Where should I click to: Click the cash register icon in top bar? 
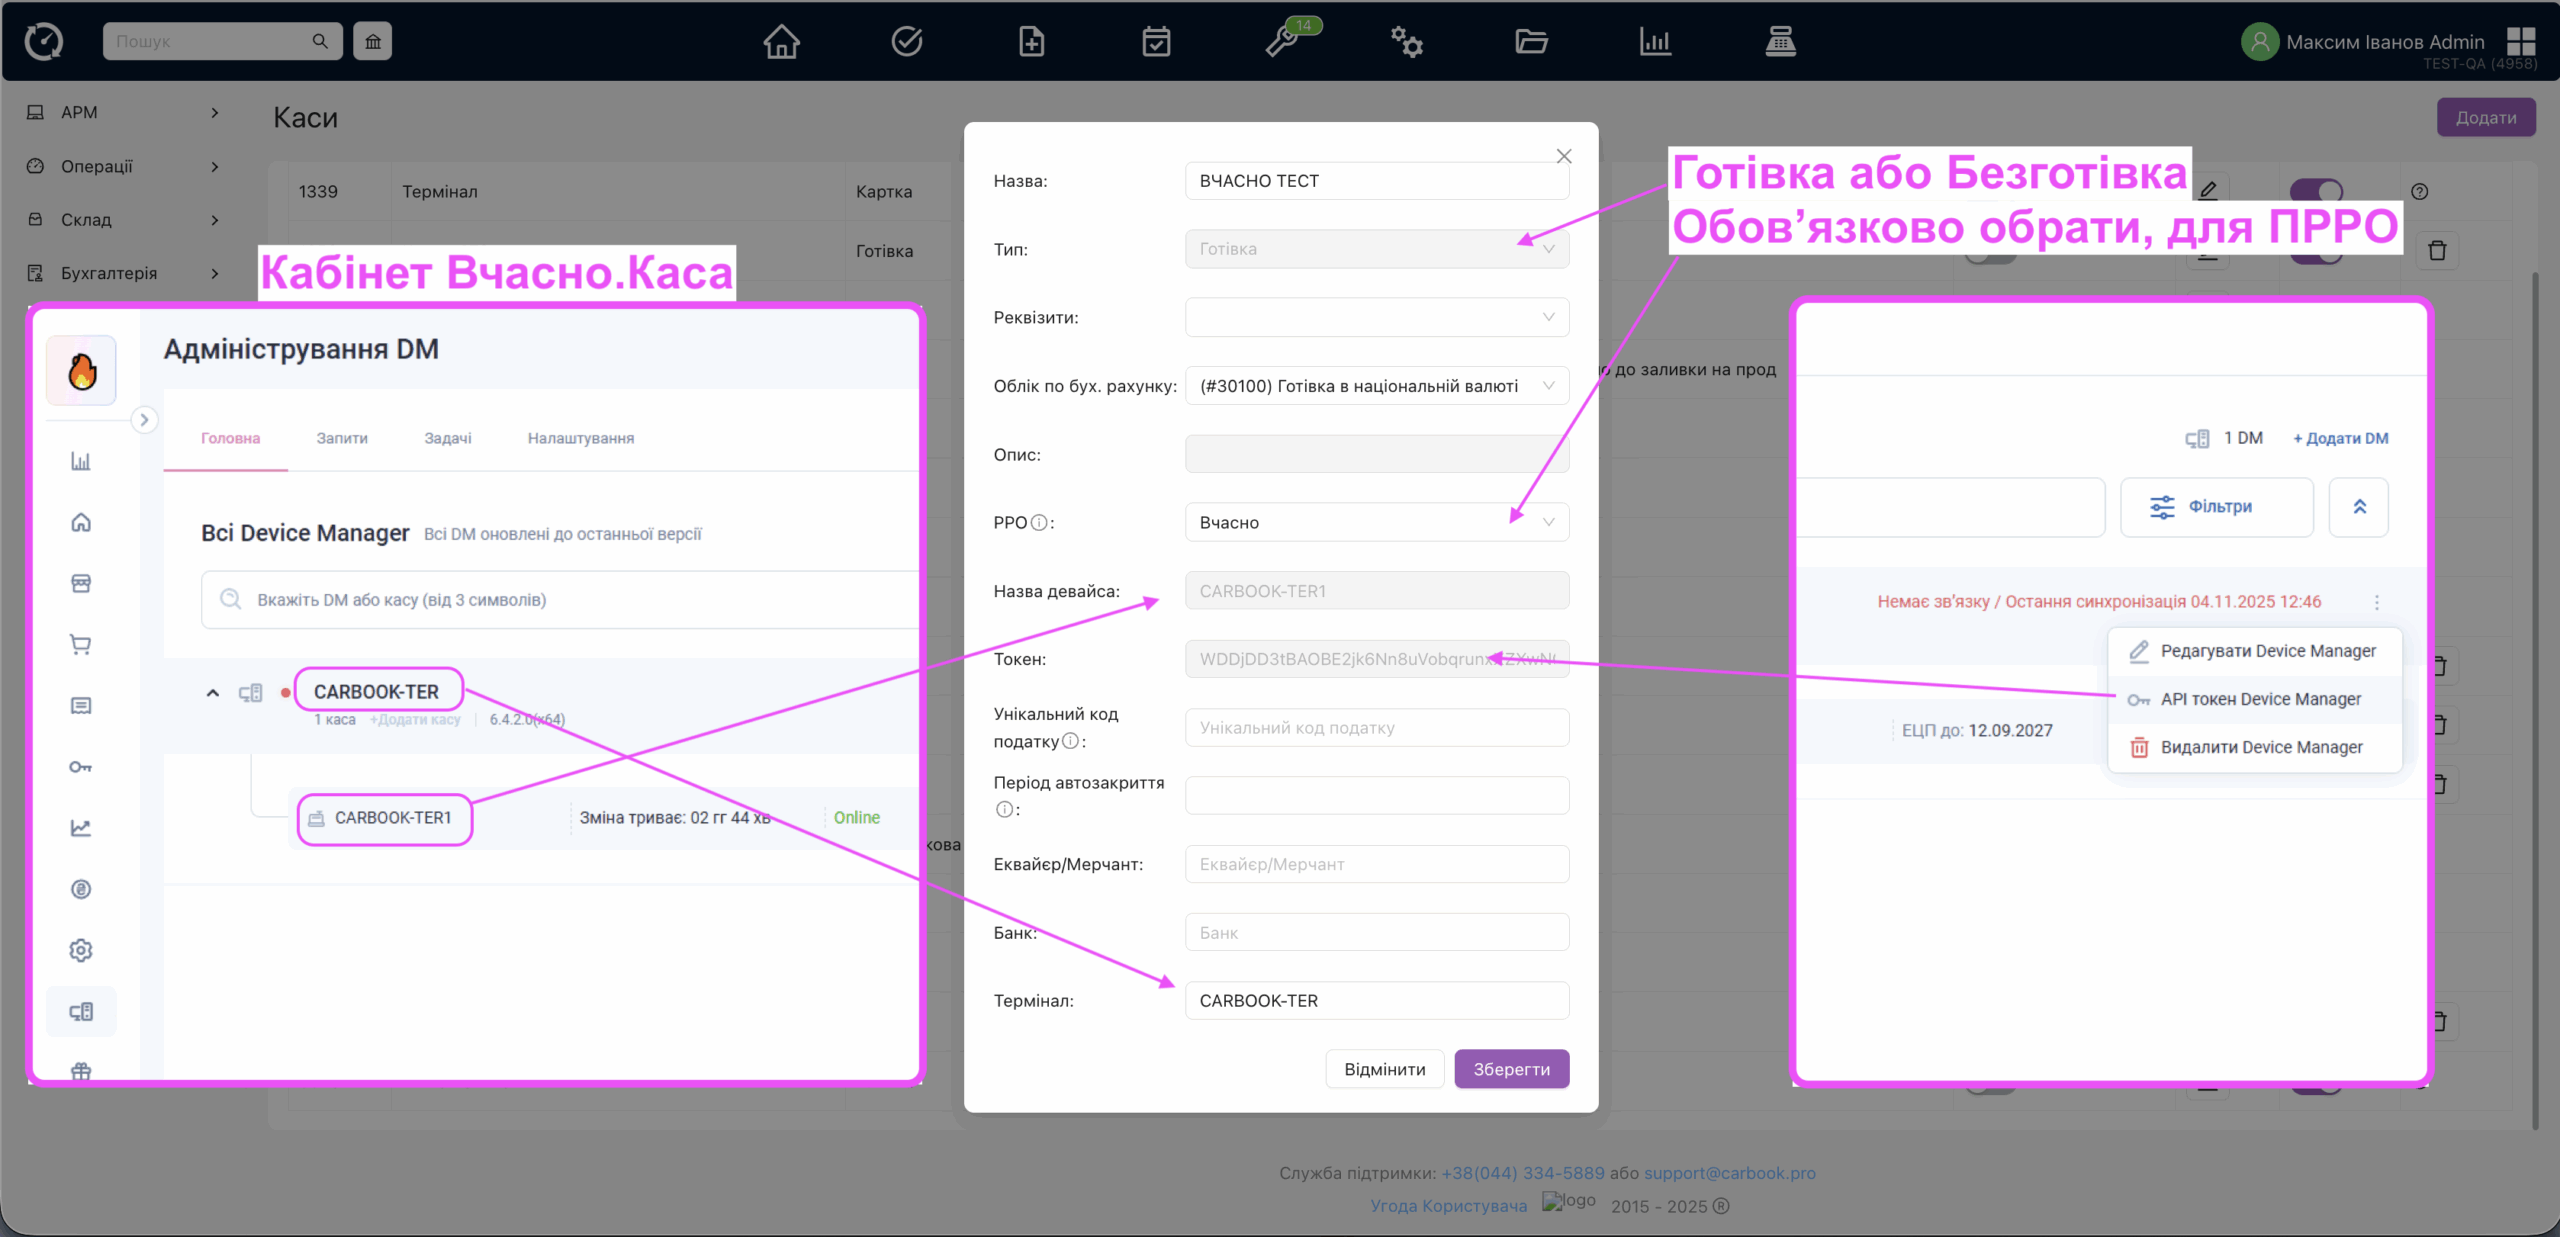(x=1780, y=42)
